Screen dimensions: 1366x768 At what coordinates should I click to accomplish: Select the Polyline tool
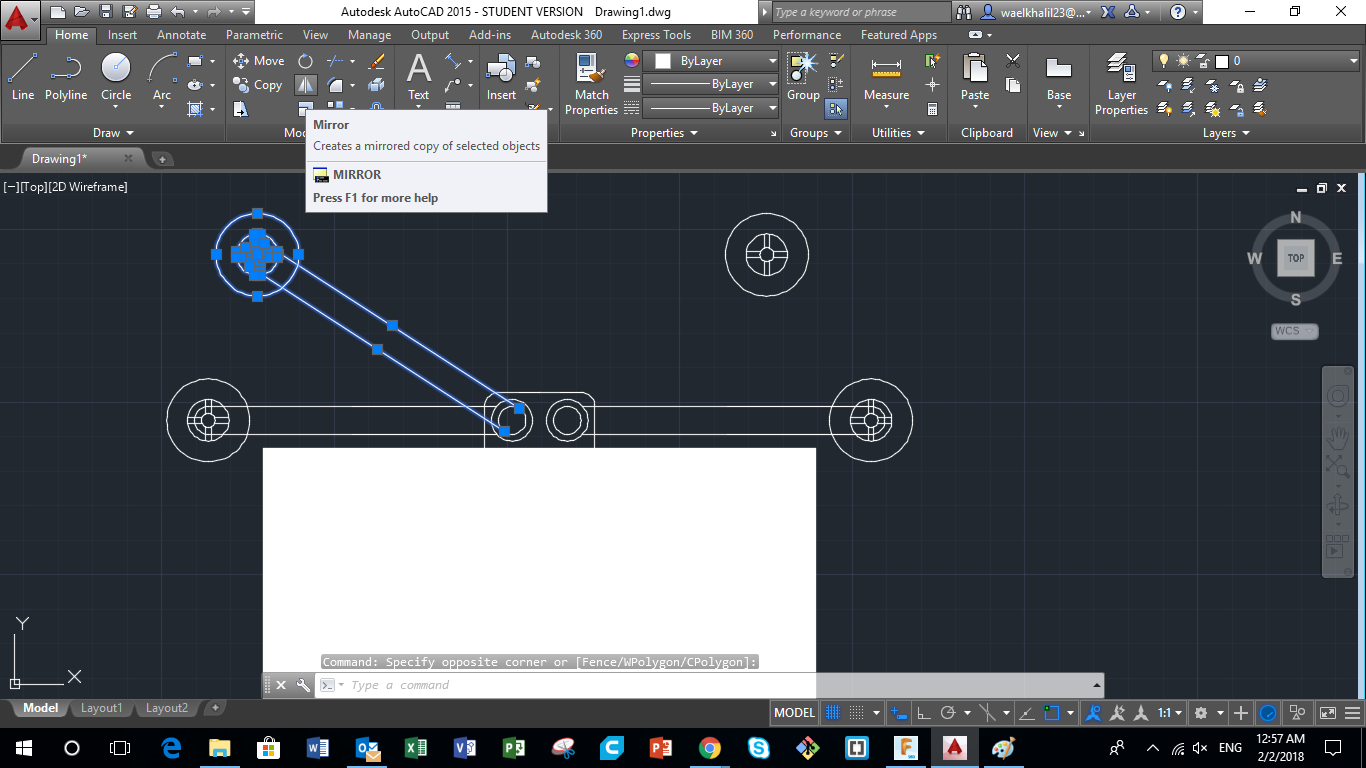[66, 77]
